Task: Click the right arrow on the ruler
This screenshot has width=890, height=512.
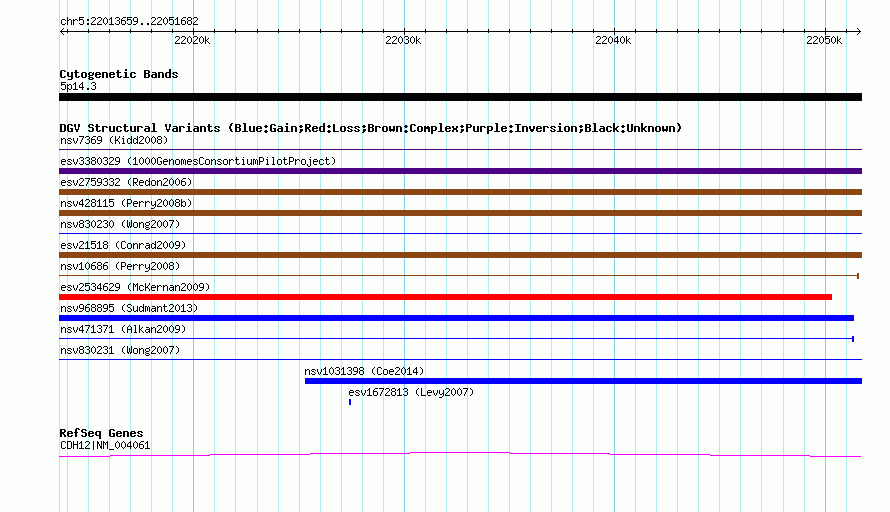Action: (858, 32)
